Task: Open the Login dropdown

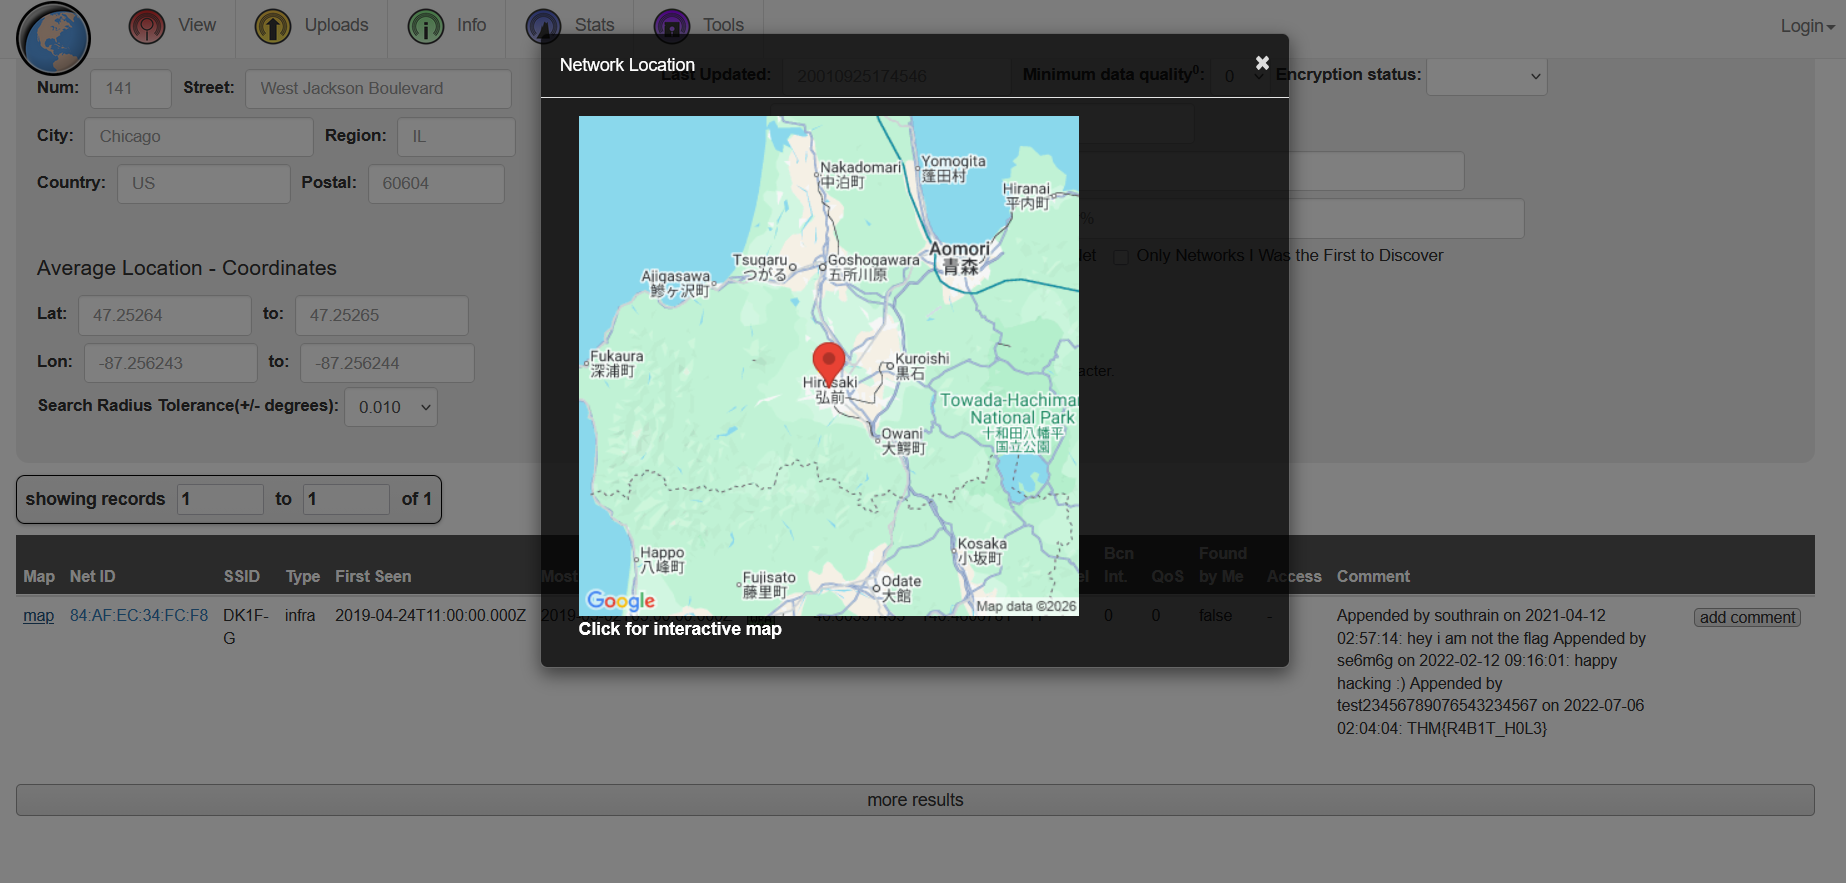Action: (x=1807, y=26)
